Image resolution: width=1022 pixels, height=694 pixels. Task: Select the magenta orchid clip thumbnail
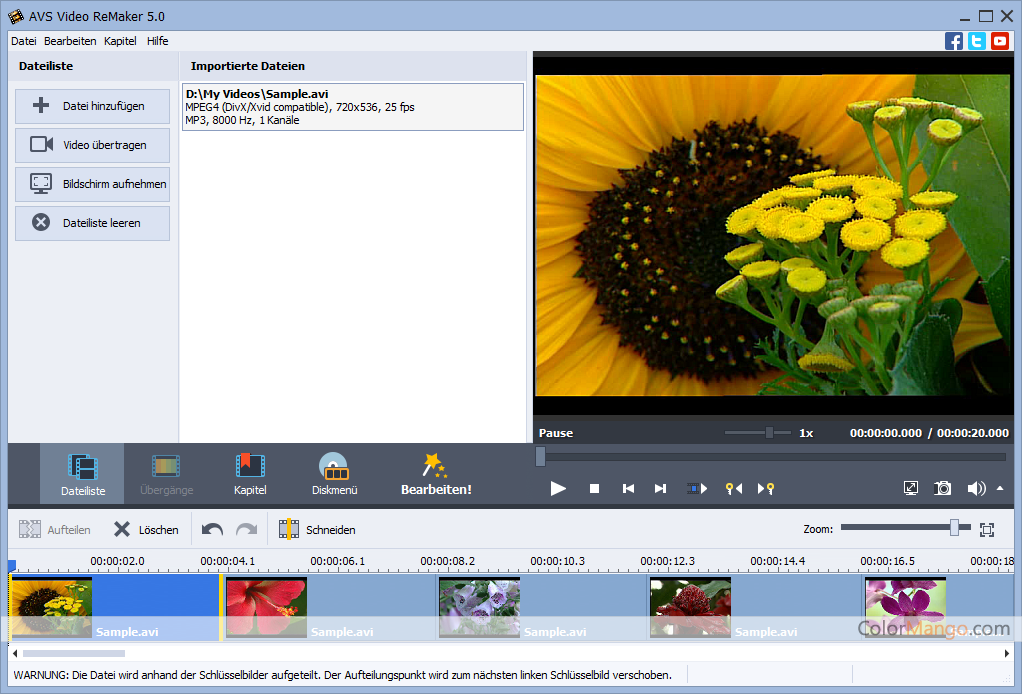[x=905, y=607]
